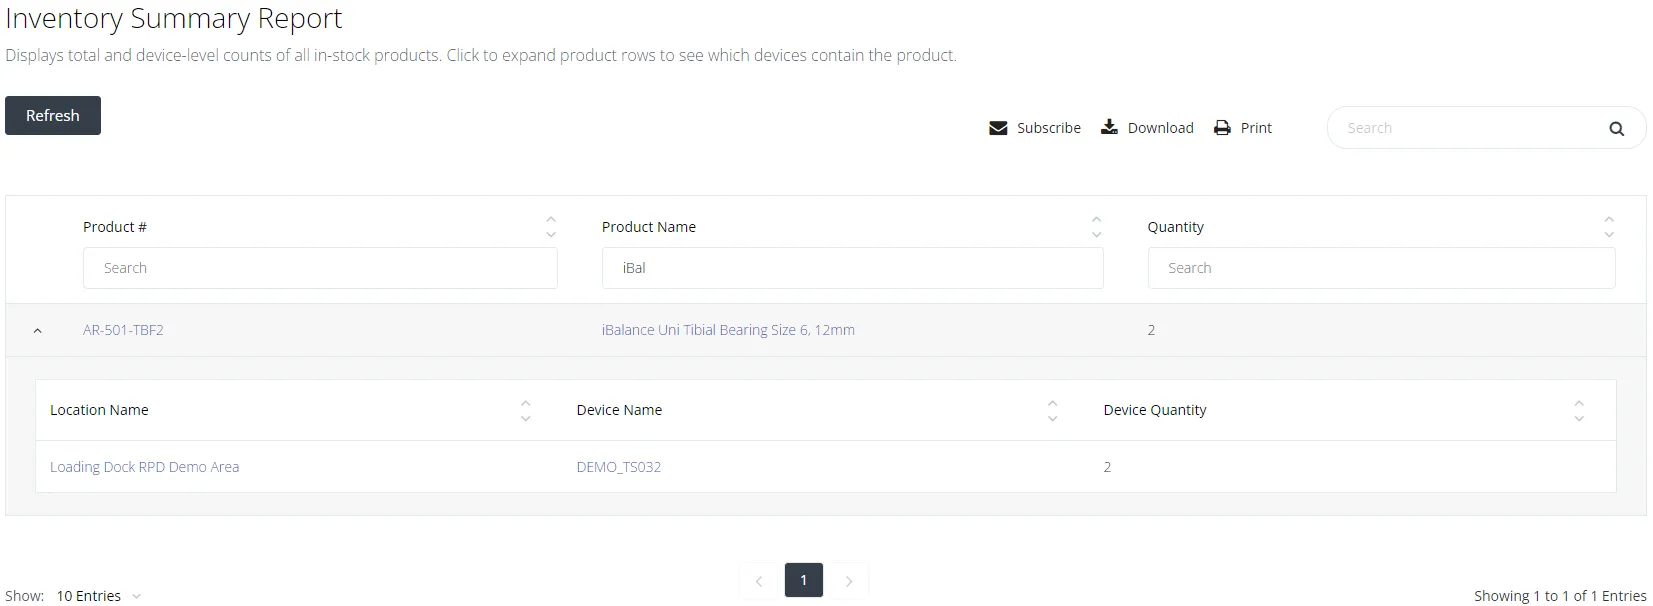Sort by Device Quantity column arrows
This screenshot has width=1653, height=606.
click(x=1579, y=410)
